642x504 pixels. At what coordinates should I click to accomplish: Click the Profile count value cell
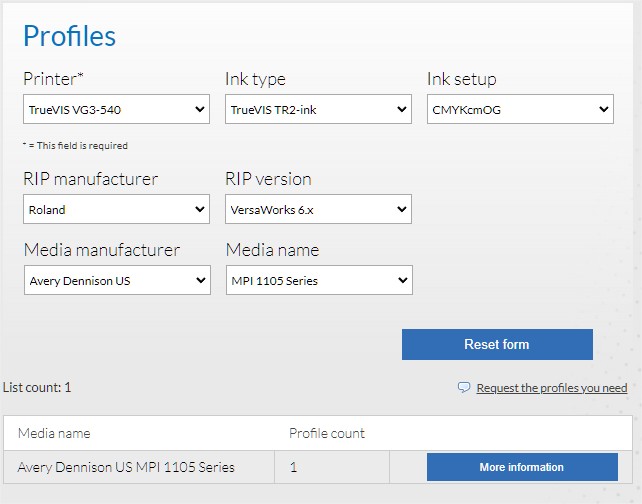(332, 467)
